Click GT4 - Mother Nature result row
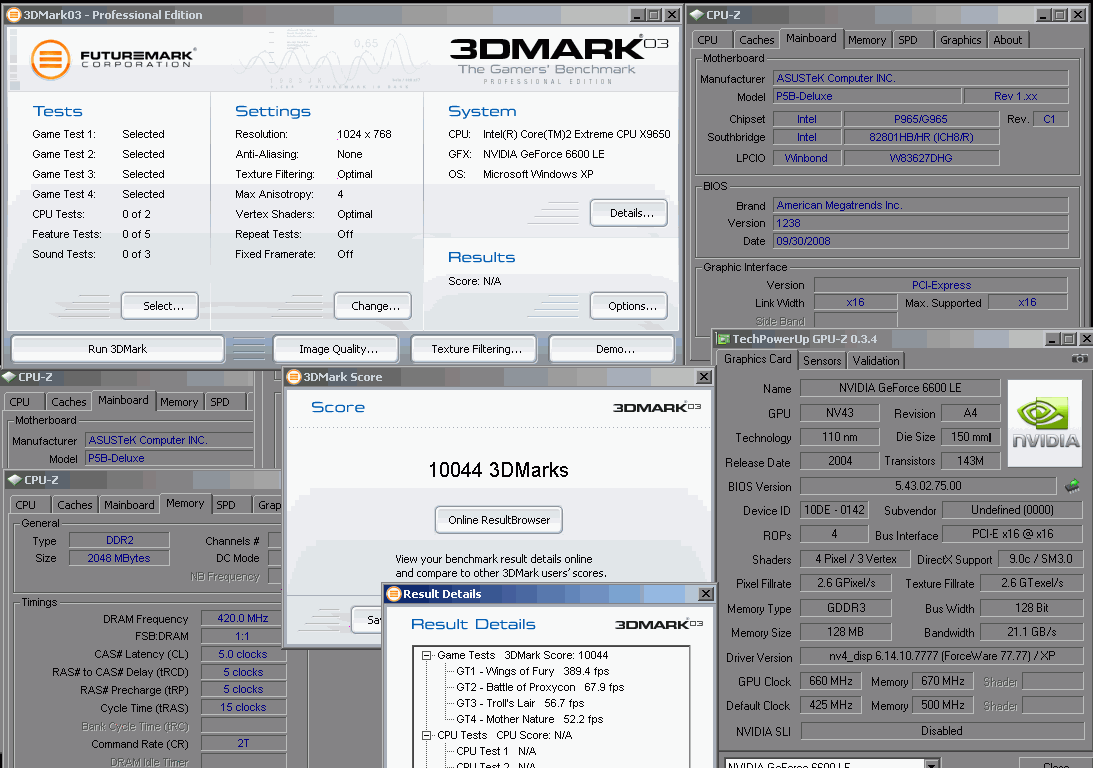Screen dimensions: 1093x768 pyautogui.click(x=530, y=719)
